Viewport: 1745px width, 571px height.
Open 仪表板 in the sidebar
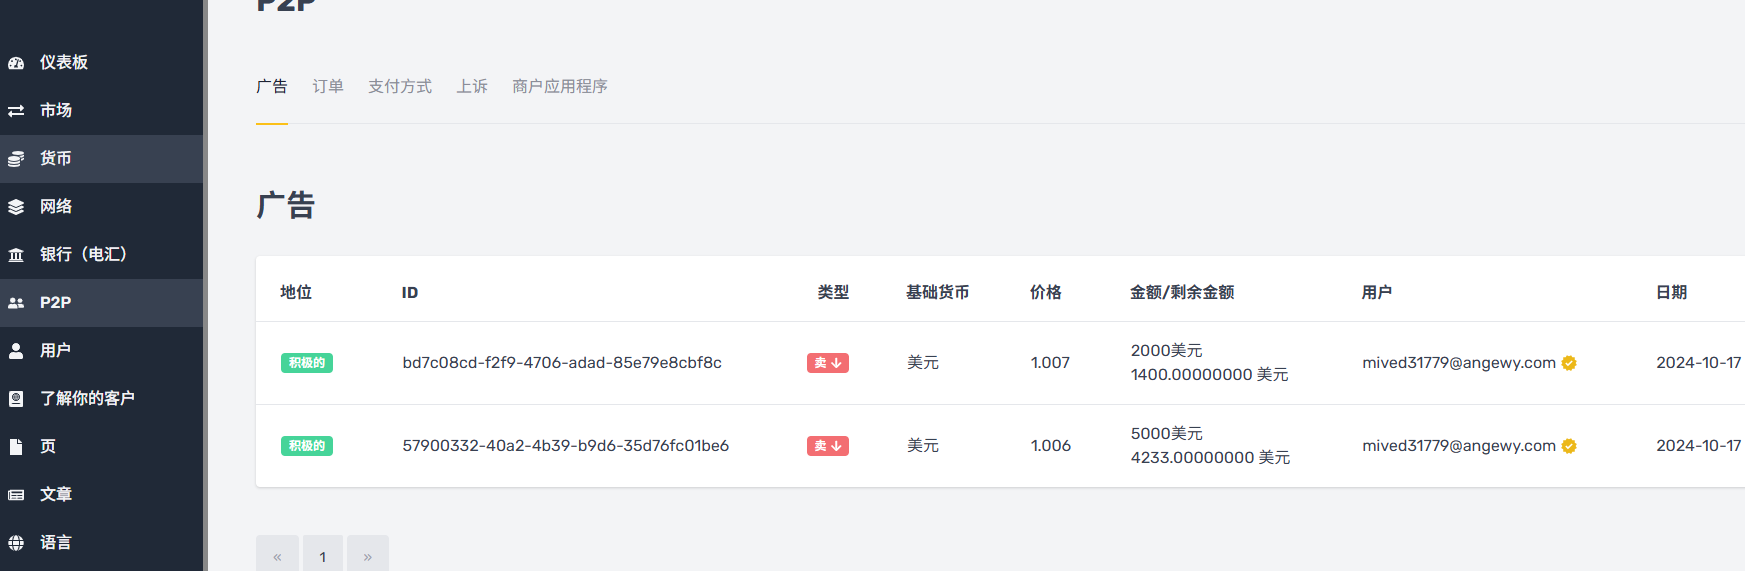pyautogui.click(x=101, y=62)
